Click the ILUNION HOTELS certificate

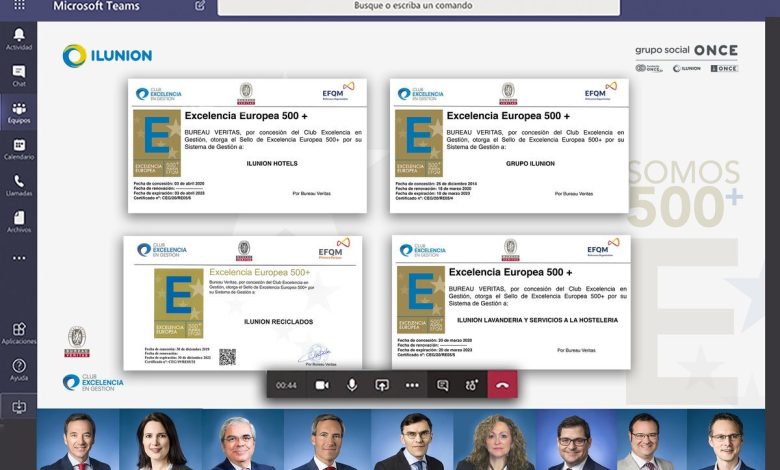coord(247,146)
